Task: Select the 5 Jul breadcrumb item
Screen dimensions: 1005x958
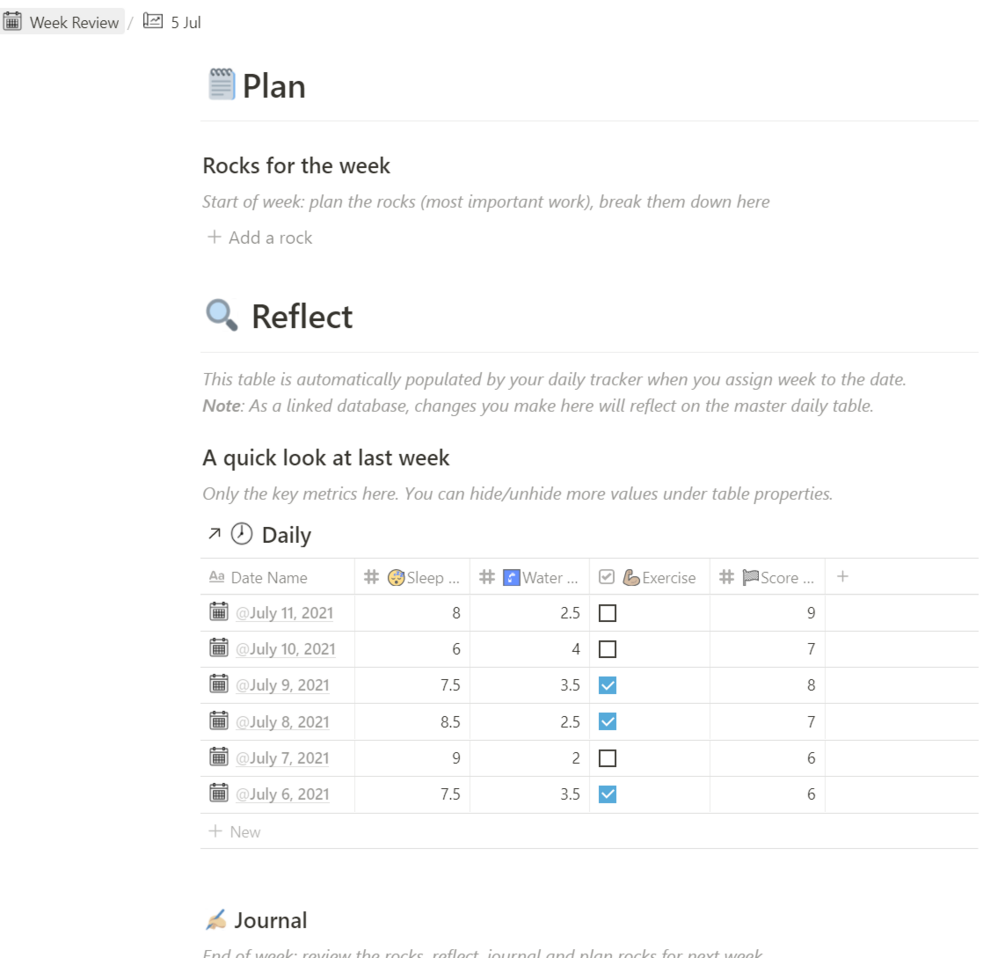Action: tap(185, 22)
